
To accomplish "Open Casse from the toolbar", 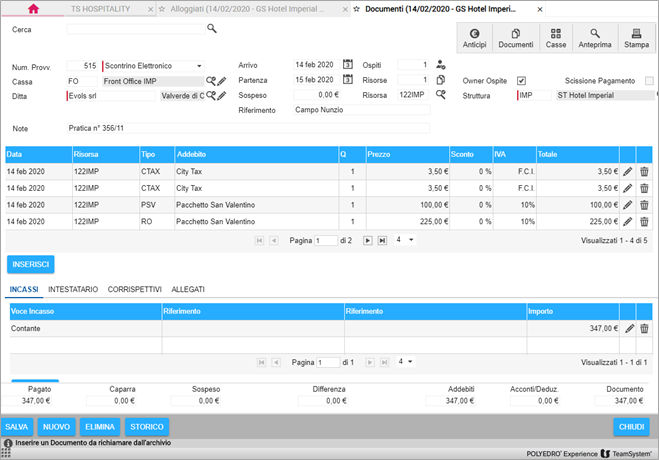I will (x=556, y=38).
